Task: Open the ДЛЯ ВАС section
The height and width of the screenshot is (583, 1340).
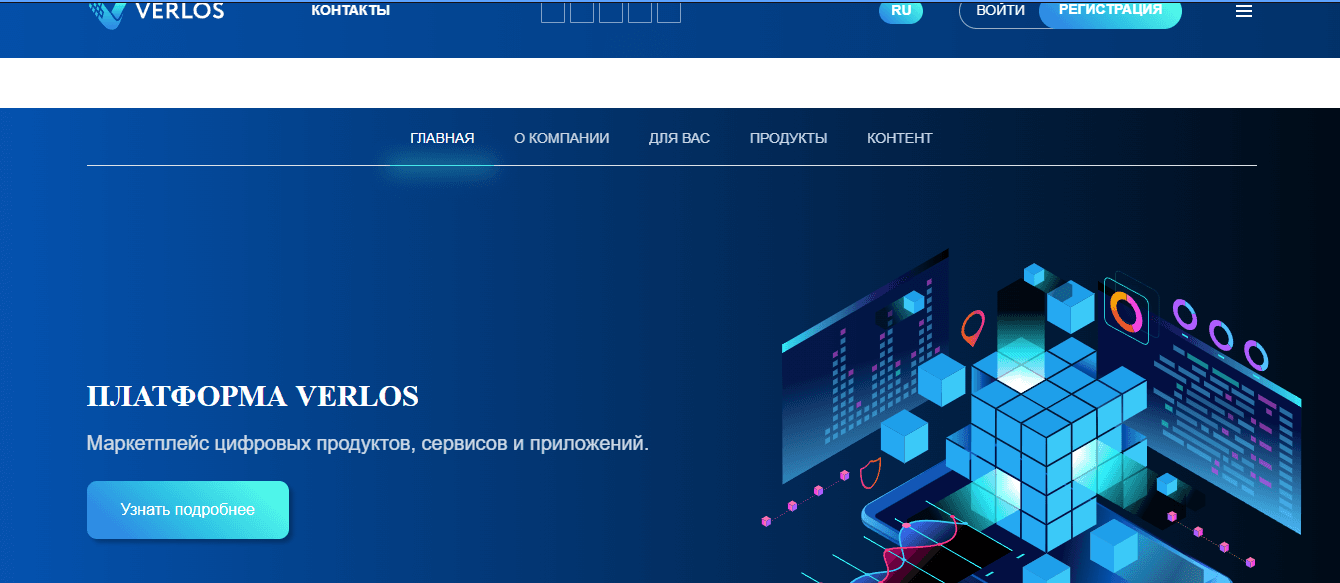Action: pos(680,138)
